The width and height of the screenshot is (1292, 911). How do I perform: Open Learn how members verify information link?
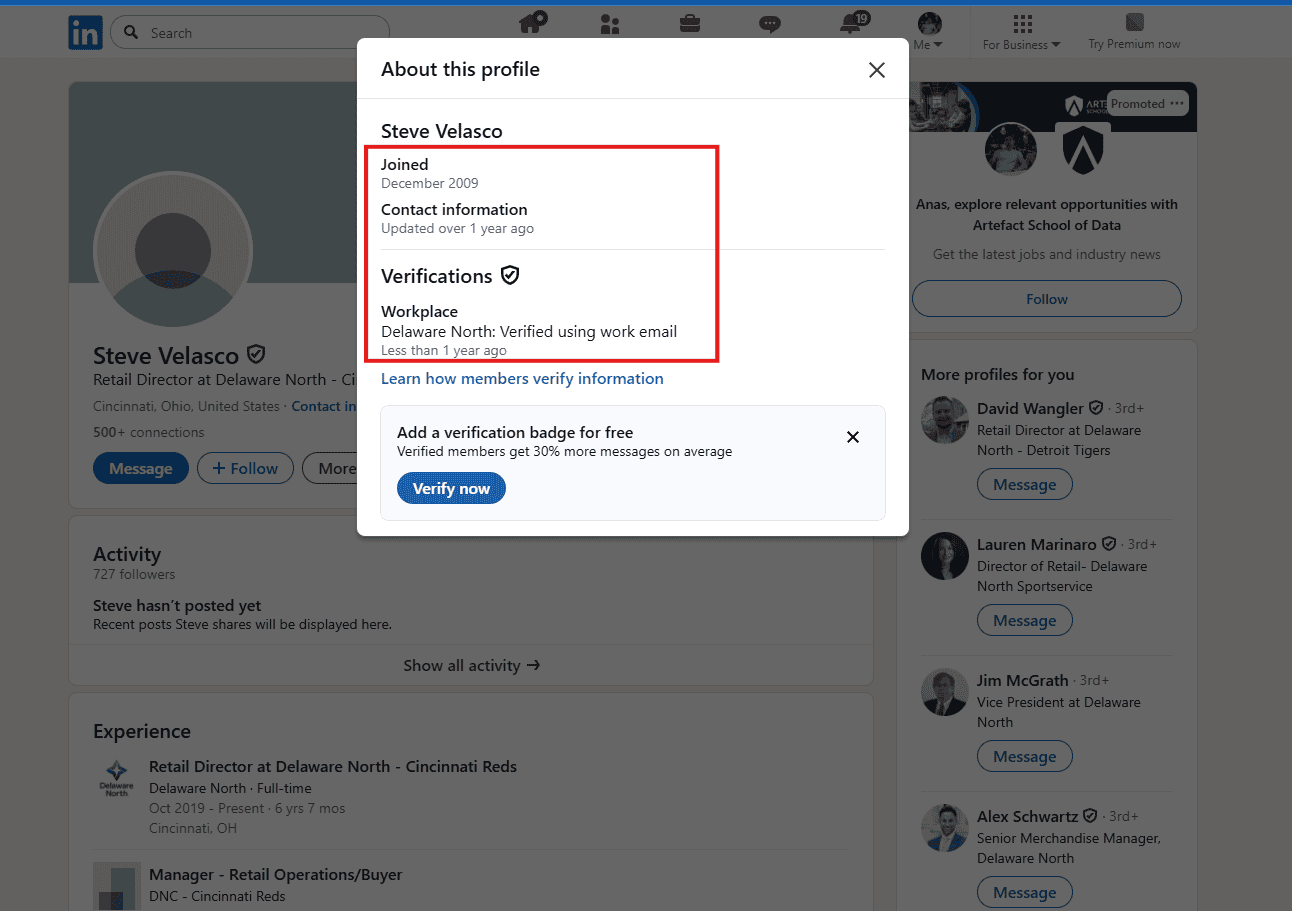522,378
